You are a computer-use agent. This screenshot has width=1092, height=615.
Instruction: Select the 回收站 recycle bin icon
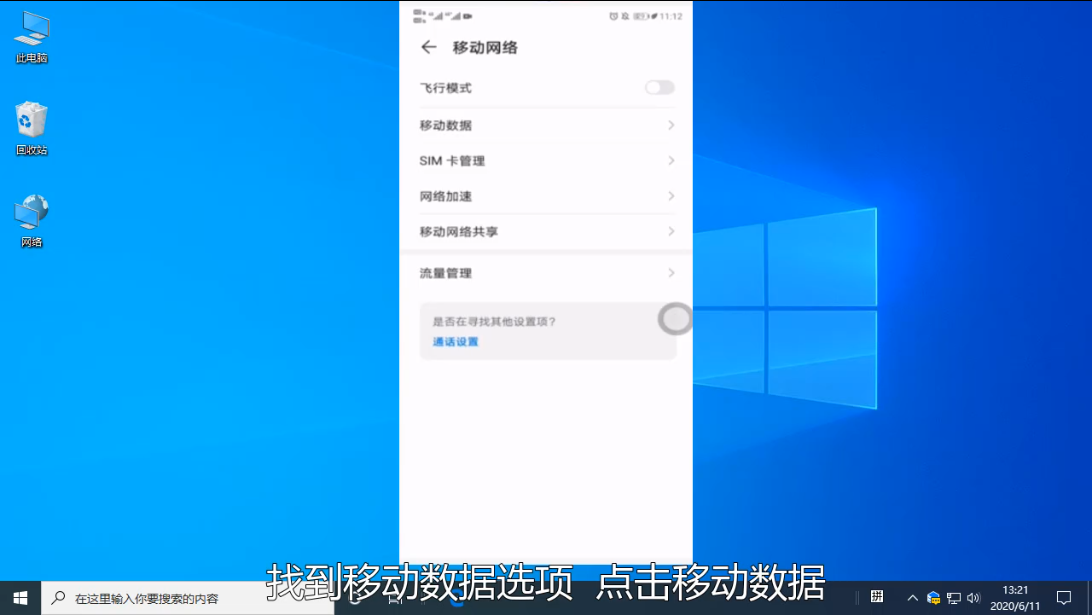(31, 127)
